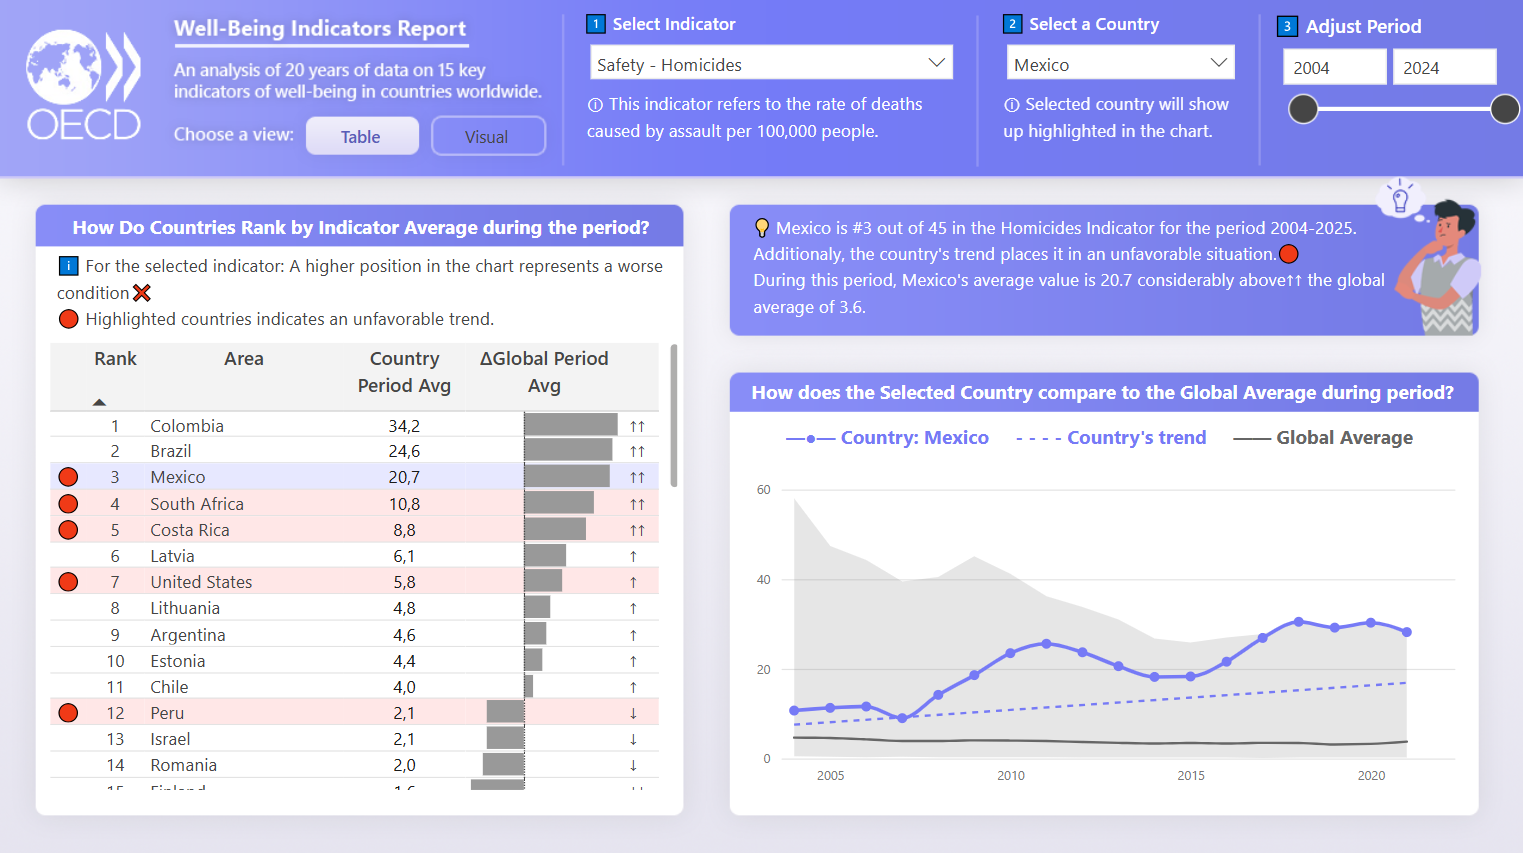Viewport: 1523px width, 853px height.
Task: Click the ΔGlobal Period Avg column header
Action: coord(544,372)
